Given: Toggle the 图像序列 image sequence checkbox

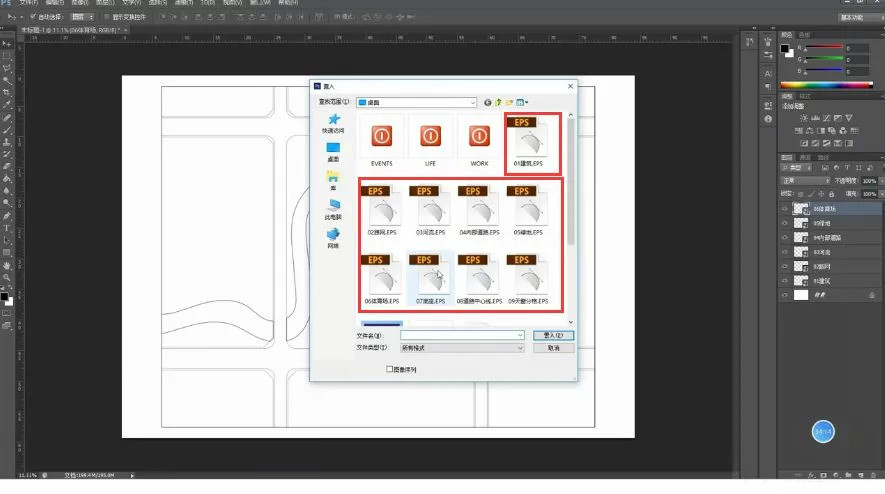Looking at the screenshot, I should pyautogui.click(x=390, y=369).
